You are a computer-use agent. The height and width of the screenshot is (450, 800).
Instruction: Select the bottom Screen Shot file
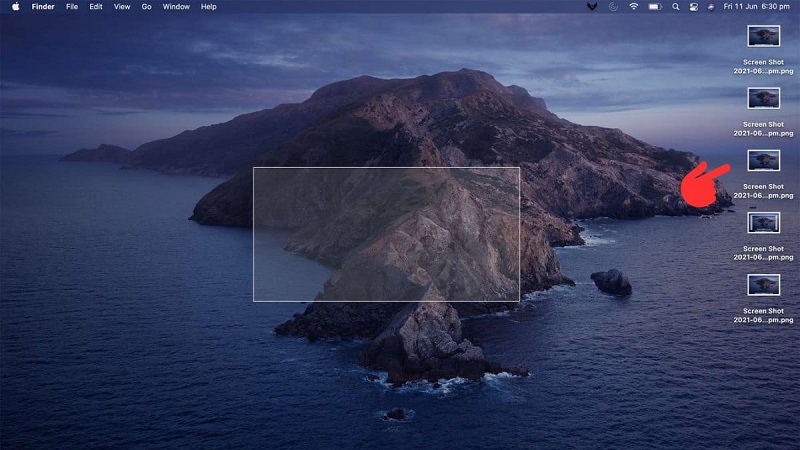point(763,285)
